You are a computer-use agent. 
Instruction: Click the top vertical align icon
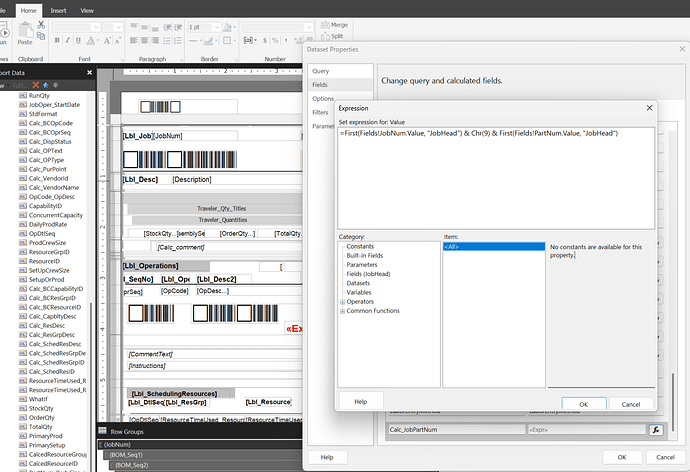point(134,27)
